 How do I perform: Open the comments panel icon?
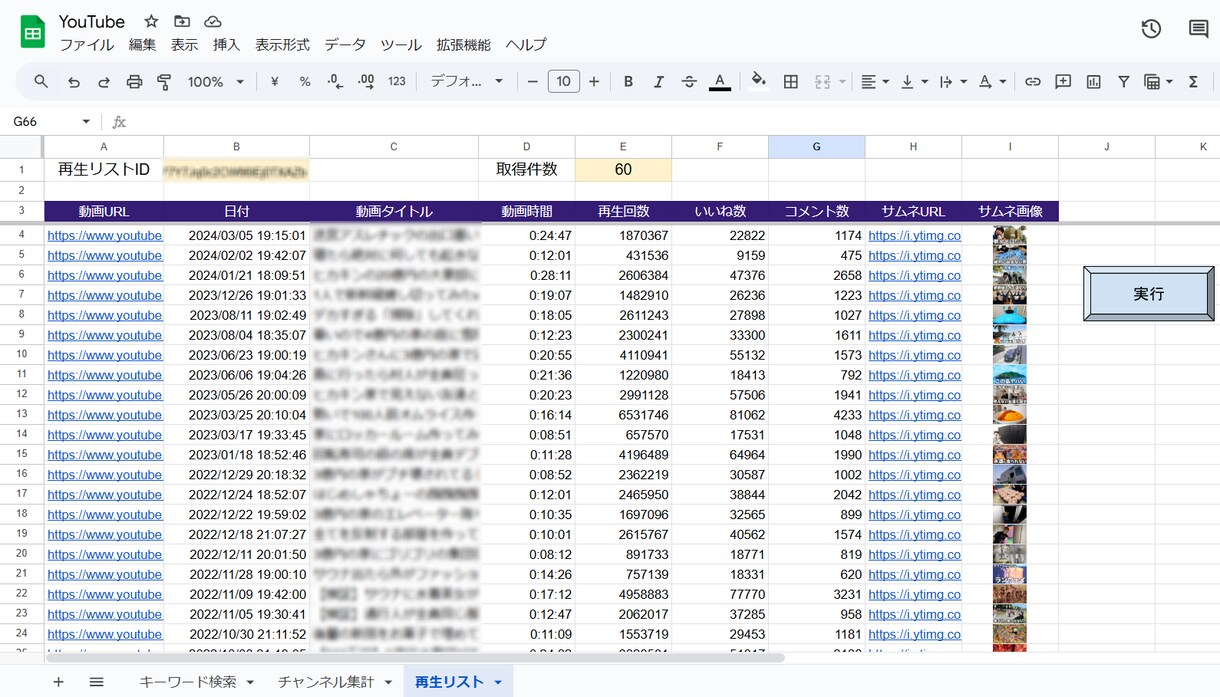coord(1198,29)
